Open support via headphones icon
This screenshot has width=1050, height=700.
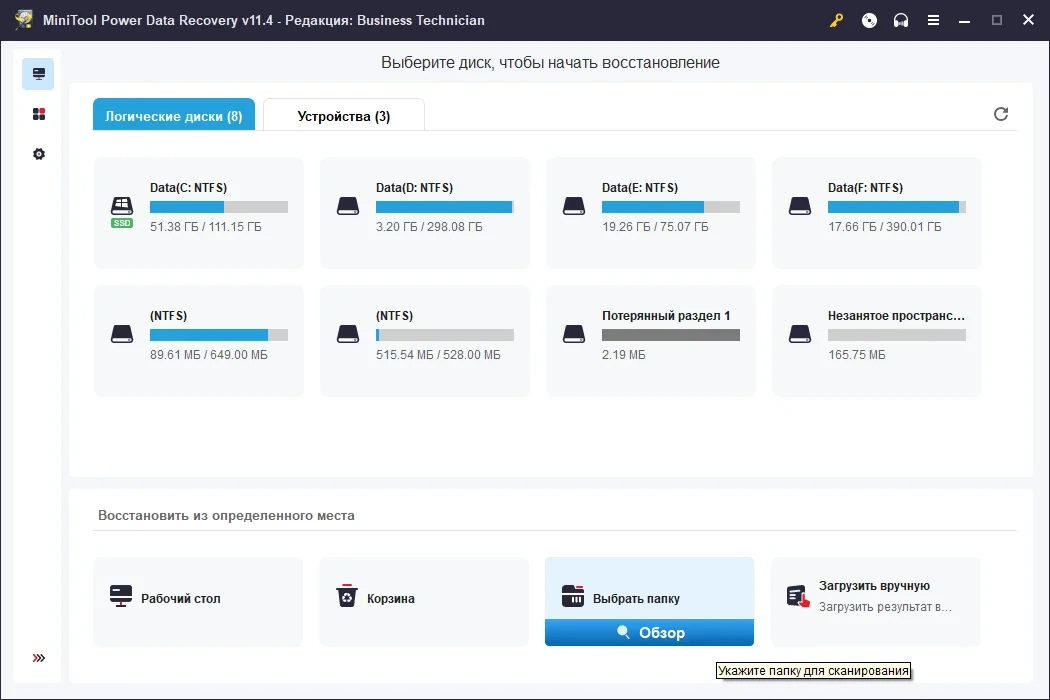tap(901, 20)
